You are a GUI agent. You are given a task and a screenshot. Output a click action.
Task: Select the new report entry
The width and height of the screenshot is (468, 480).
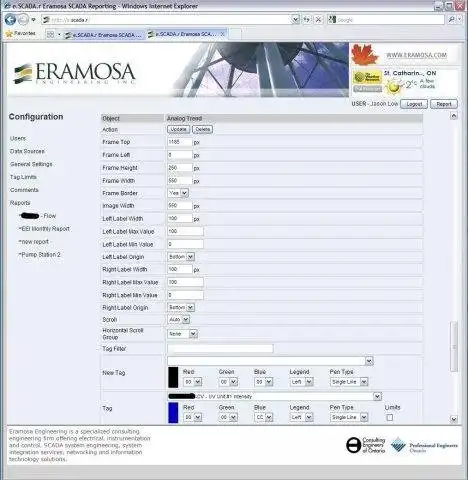pyautogui.click(x=34, y=242)
